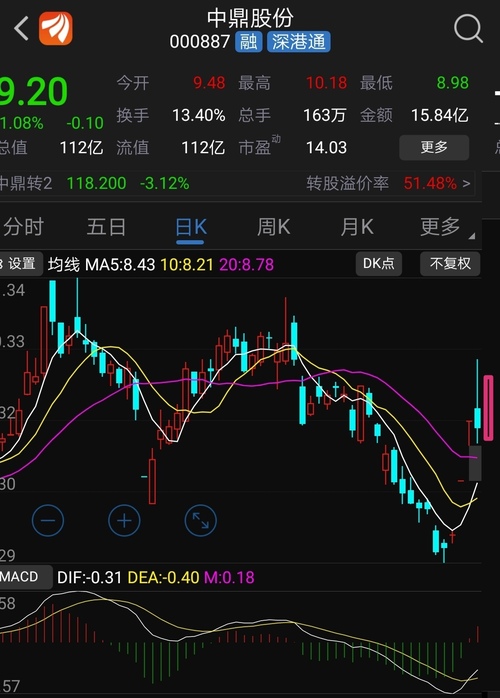Select the 月K monthly tab

[x=357, y=227]
